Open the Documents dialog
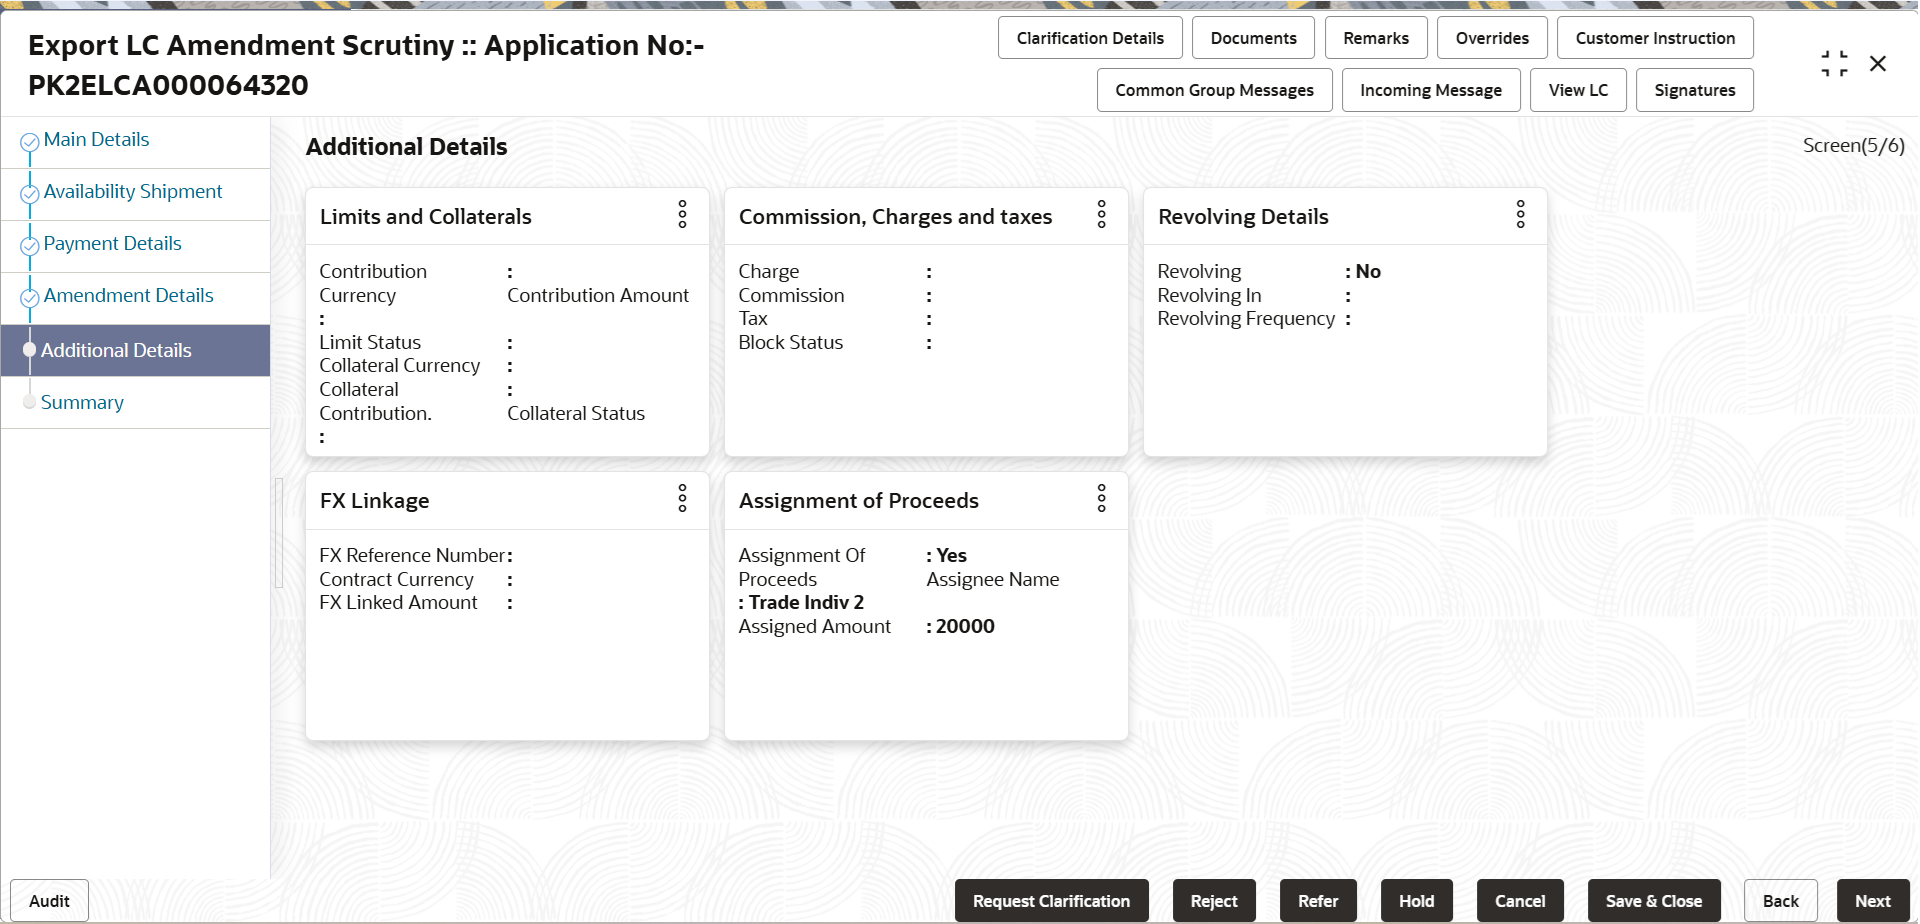Viewport: 1920px width, 924px height. coord(1253,37)
